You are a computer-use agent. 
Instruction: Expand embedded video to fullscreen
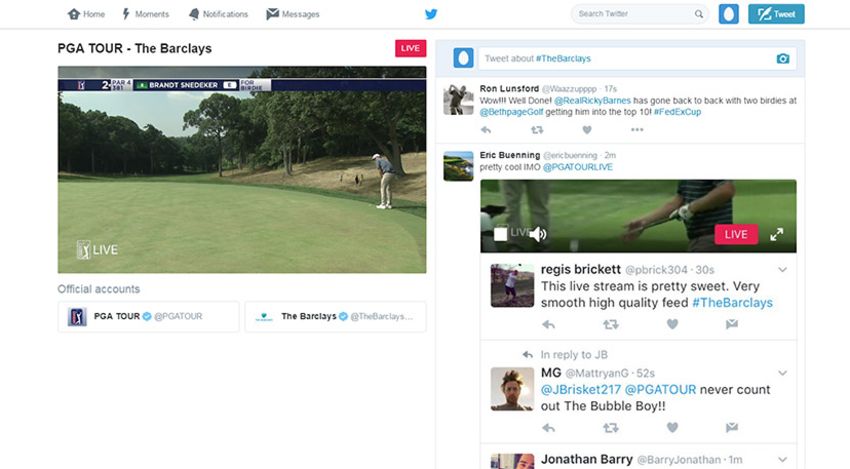(776, 234)
